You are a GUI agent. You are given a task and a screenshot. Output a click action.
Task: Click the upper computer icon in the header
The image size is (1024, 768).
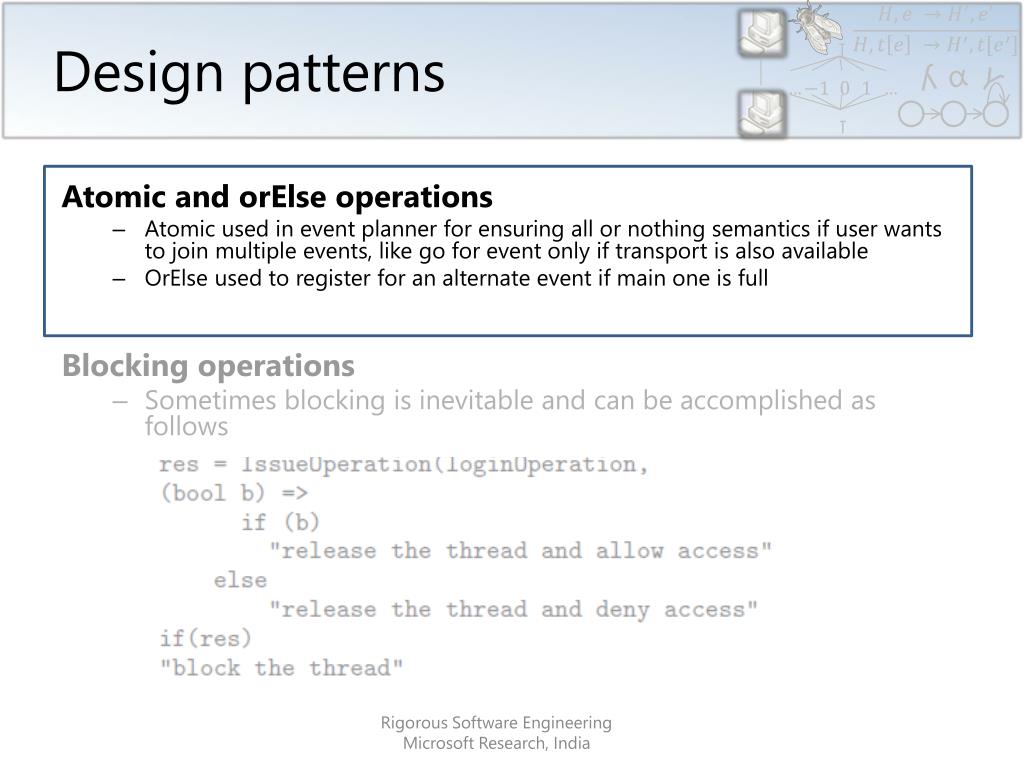[762, 32]
